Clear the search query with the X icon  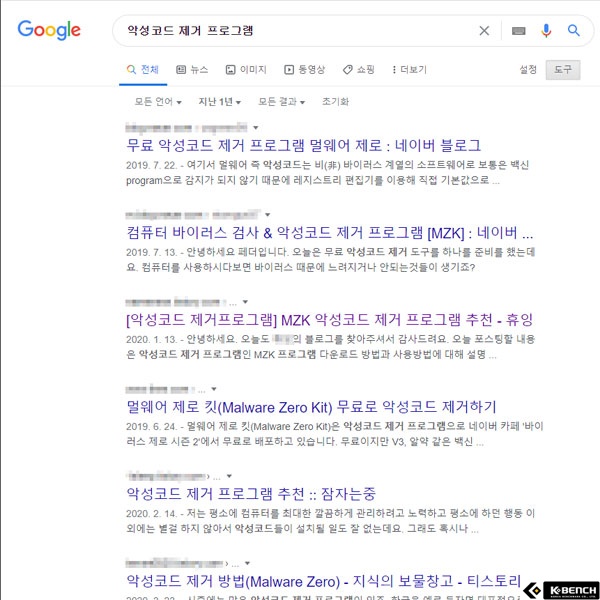click(484, 31)
